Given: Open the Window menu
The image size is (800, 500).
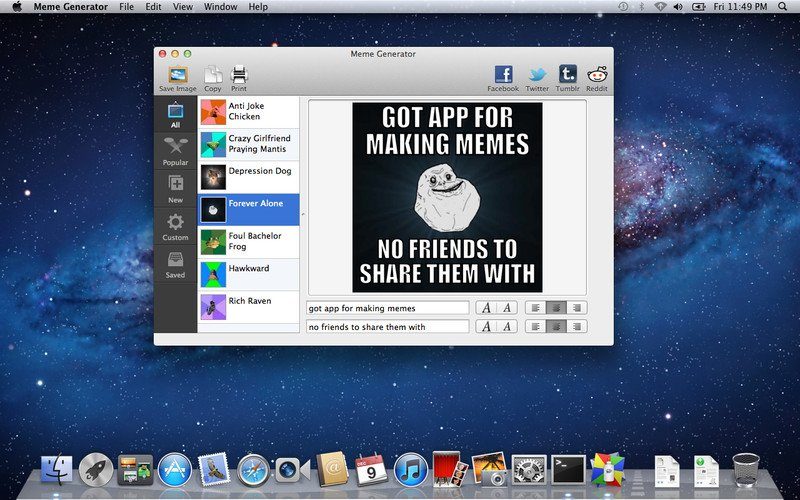Looking at the screenshot, I should point(220,7).
